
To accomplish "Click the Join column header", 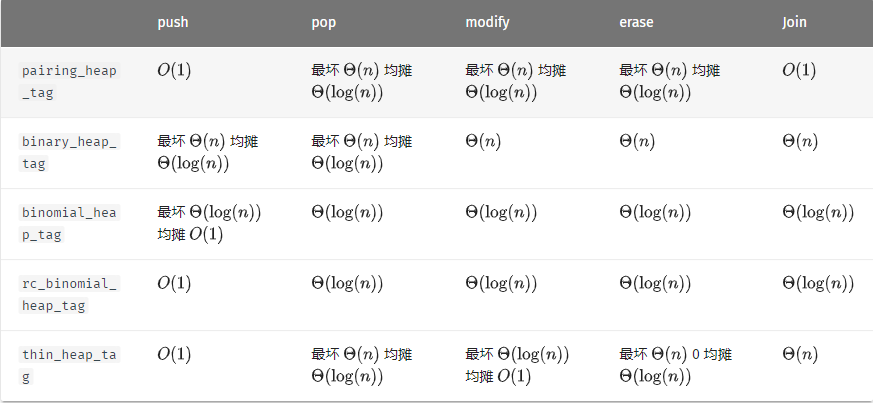I will point(794,22).
